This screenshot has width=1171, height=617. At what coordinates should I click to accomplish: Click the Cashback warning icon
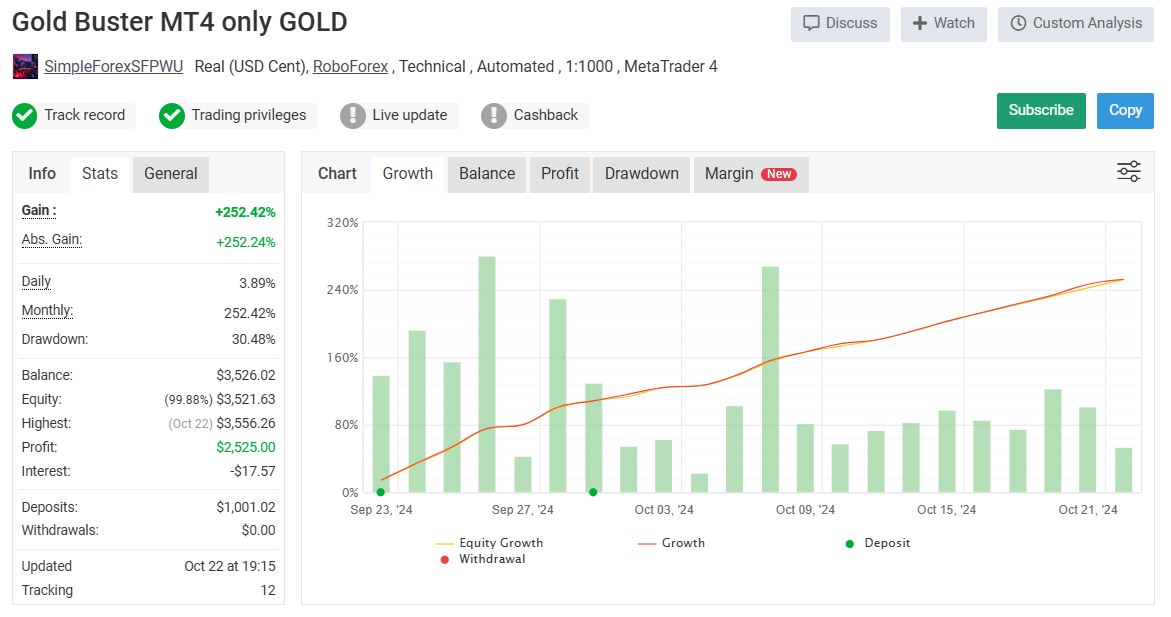(494, 116)
